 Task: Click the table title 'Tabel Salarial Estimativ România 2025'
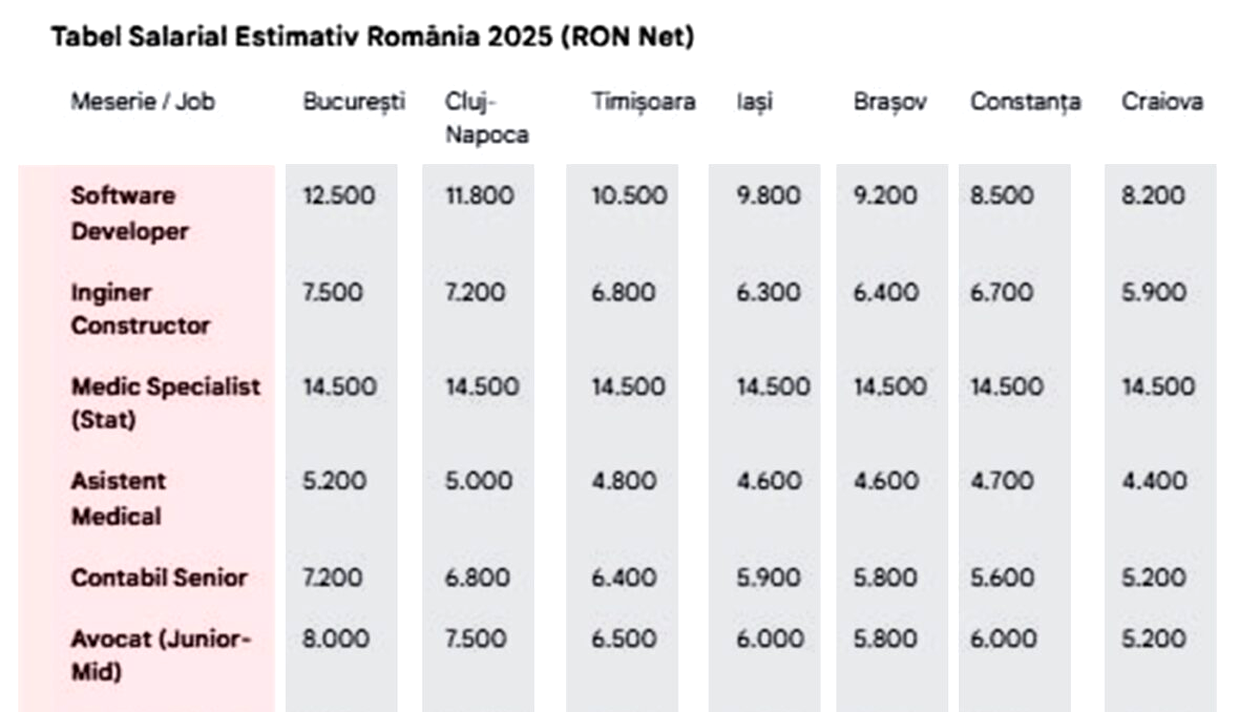pos(372,37)
